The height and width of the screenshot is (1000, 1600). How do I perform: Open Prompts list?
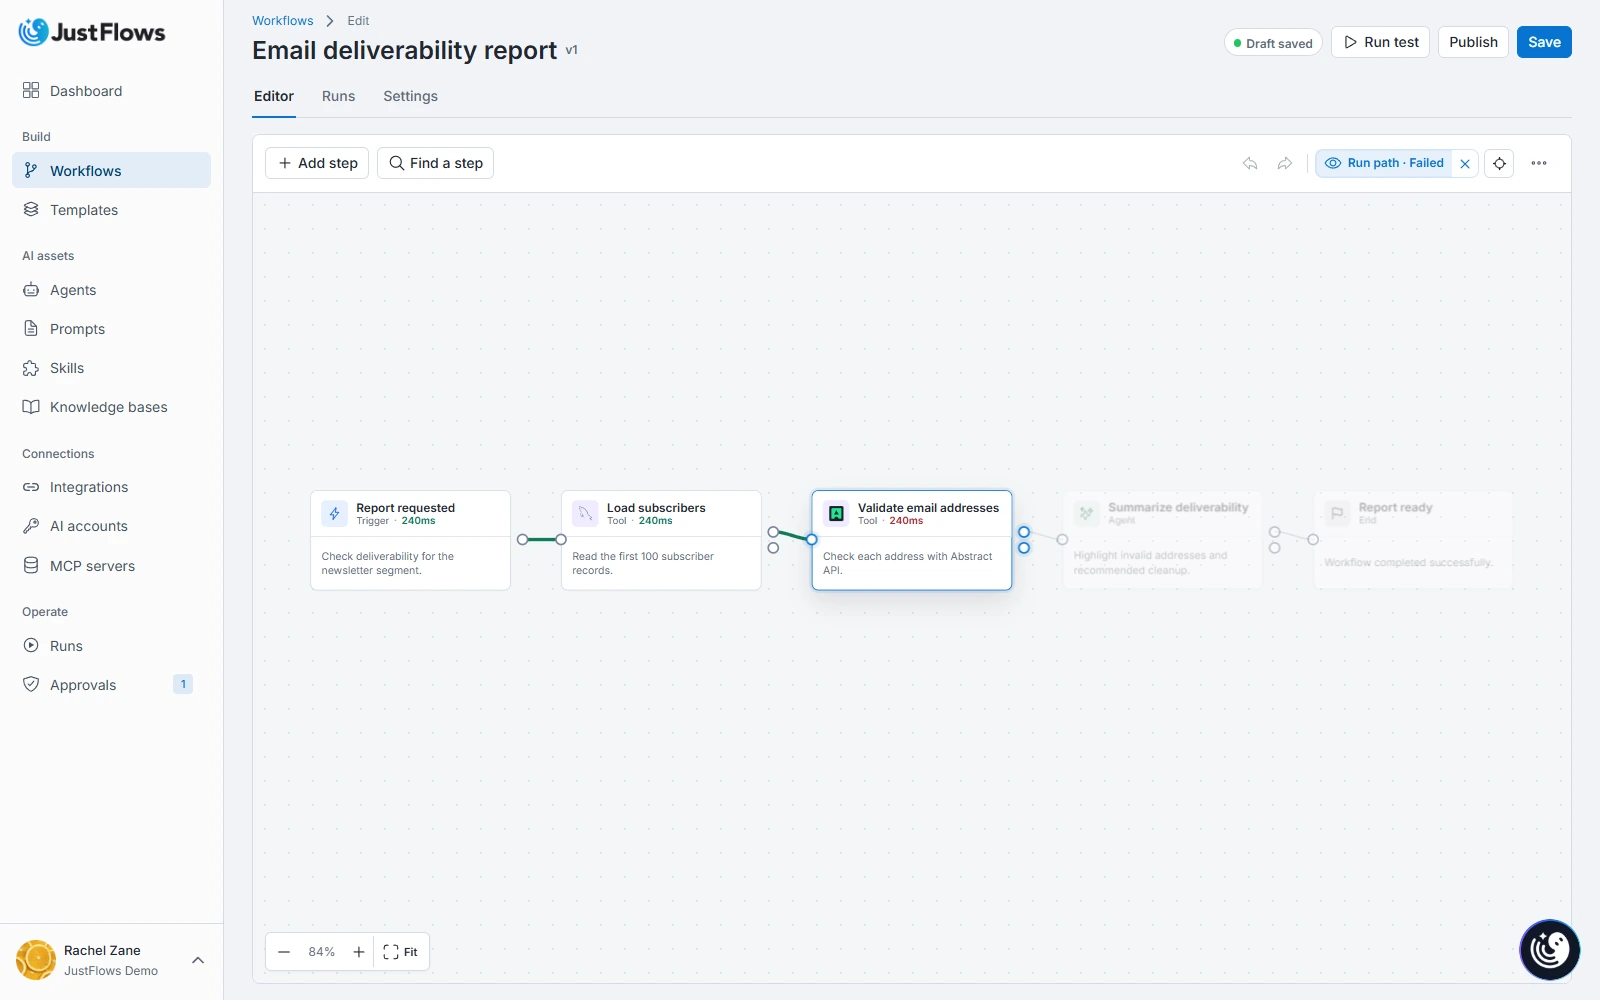(x=111, y=329)
